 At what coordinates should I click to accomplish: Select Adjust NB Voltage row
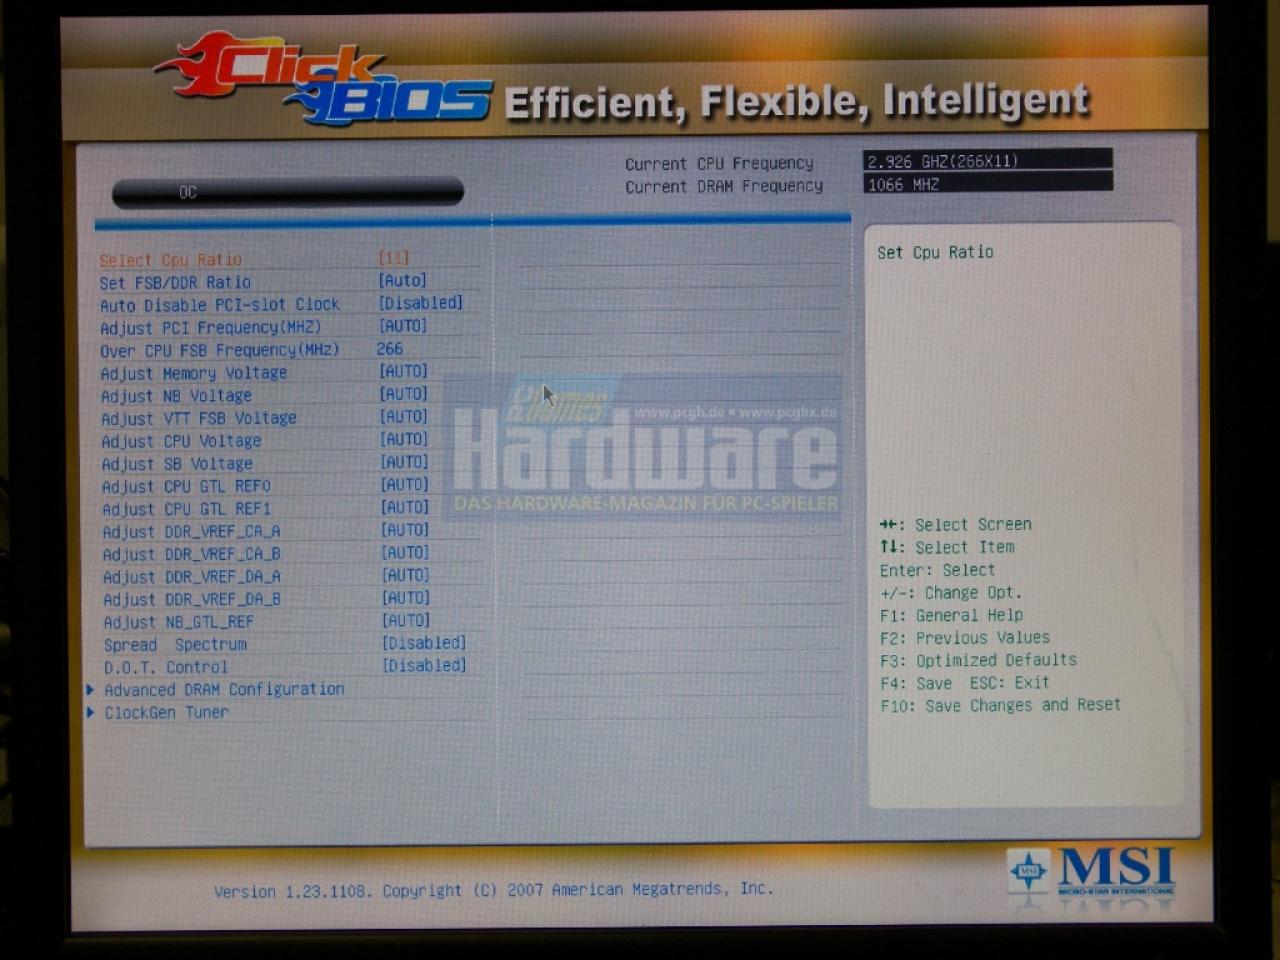176,396
